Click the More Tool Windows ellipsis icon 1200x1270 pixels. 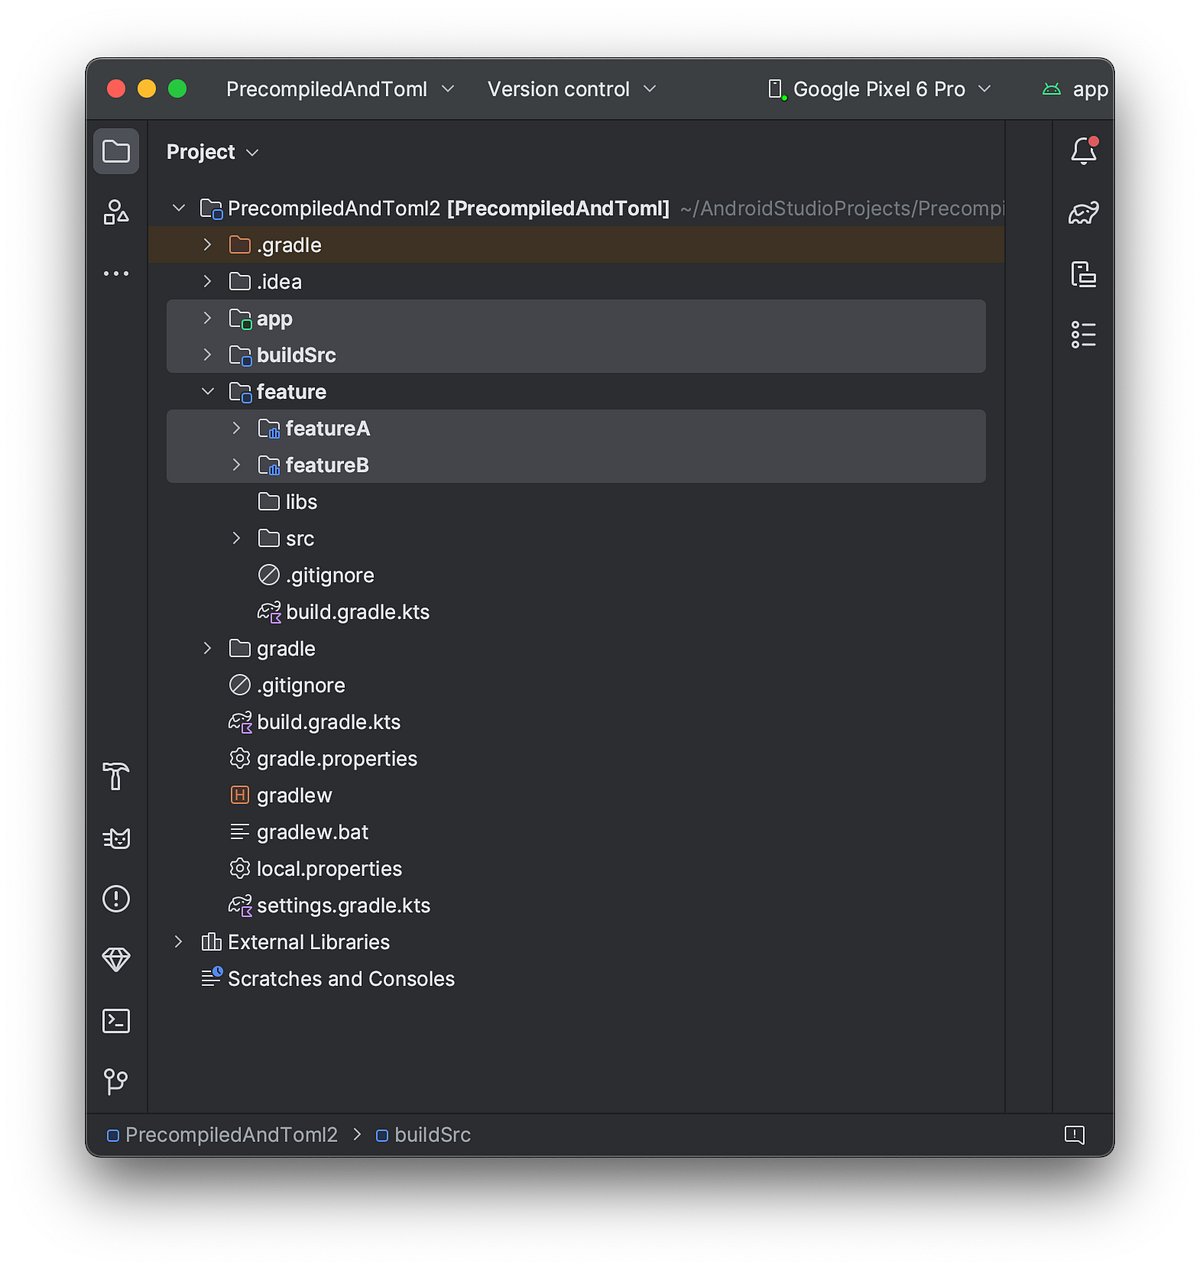point(116,273)
